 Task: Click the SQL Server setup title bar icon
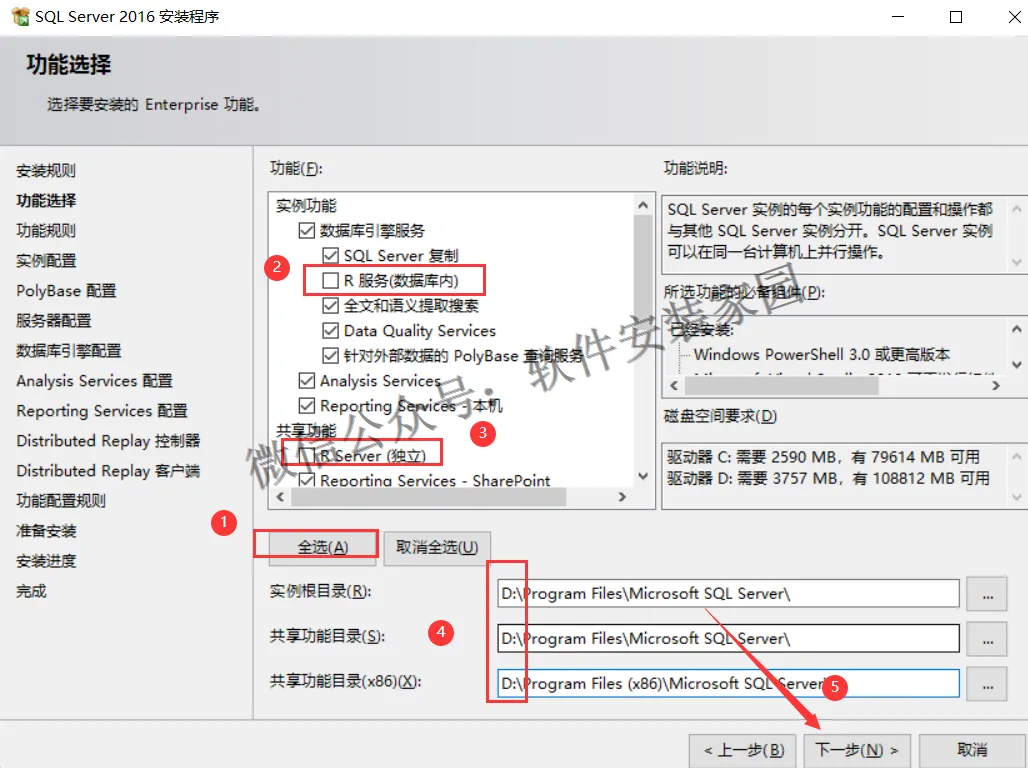coord(20,16)
